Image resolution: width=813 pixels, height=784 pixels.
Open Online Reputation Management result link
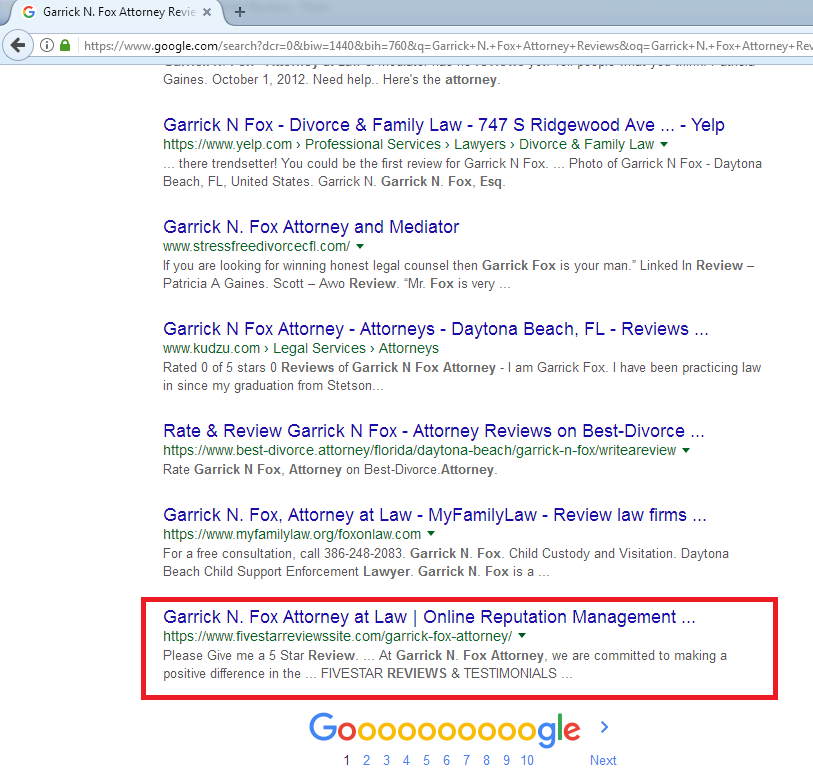(429, 618)
